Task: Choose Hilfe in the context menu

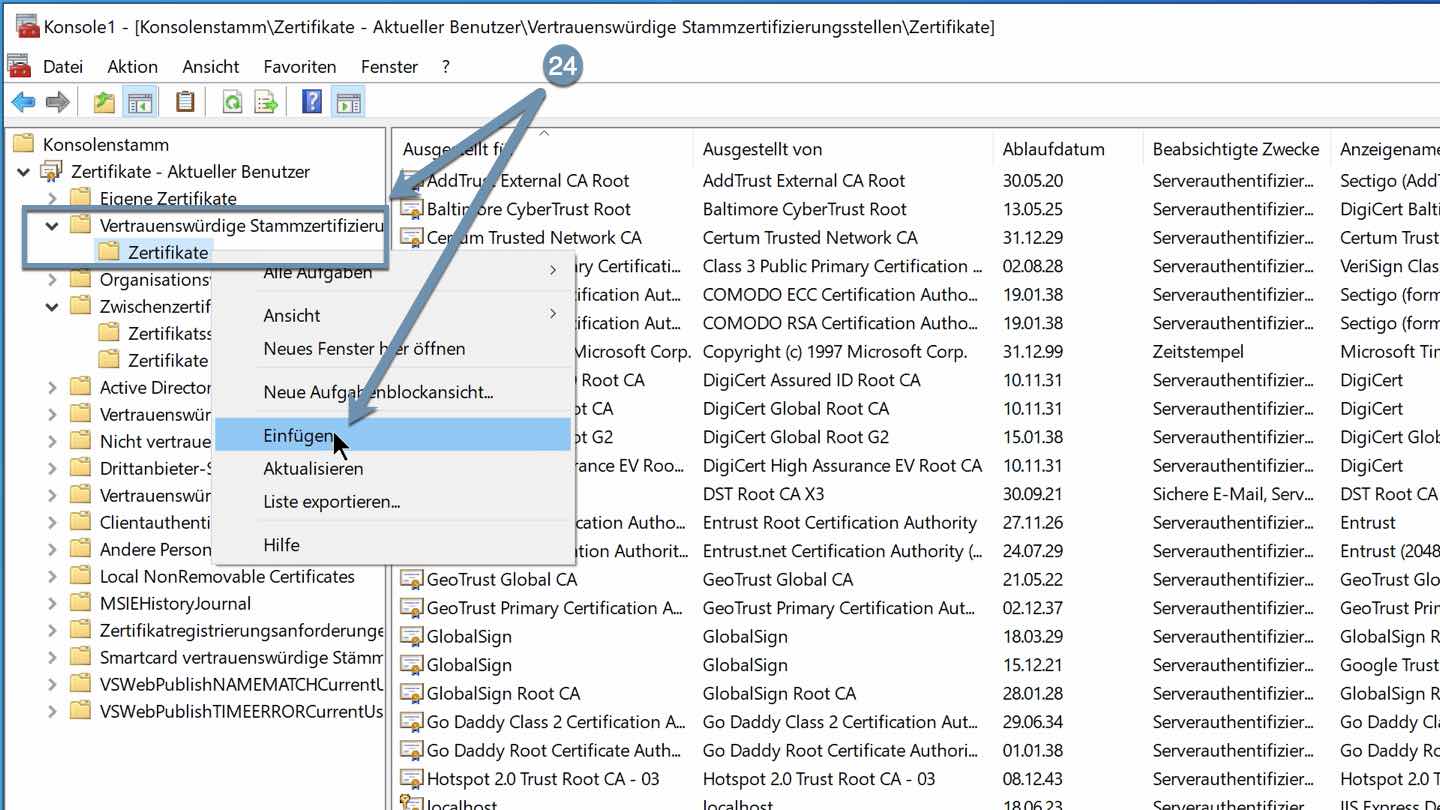Action: [x=392, y=544]
